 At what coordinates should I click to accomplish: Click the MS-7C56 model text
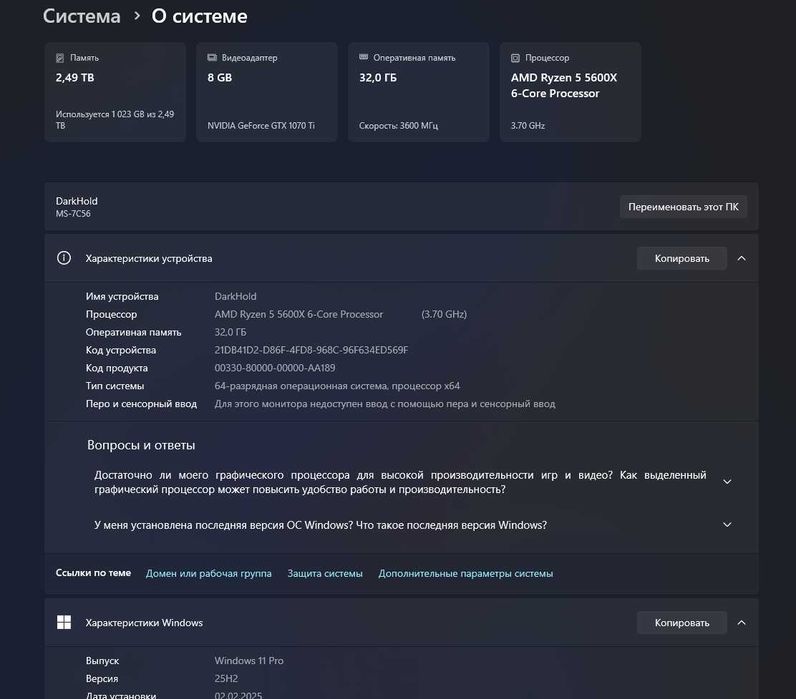tap(73, 214)
